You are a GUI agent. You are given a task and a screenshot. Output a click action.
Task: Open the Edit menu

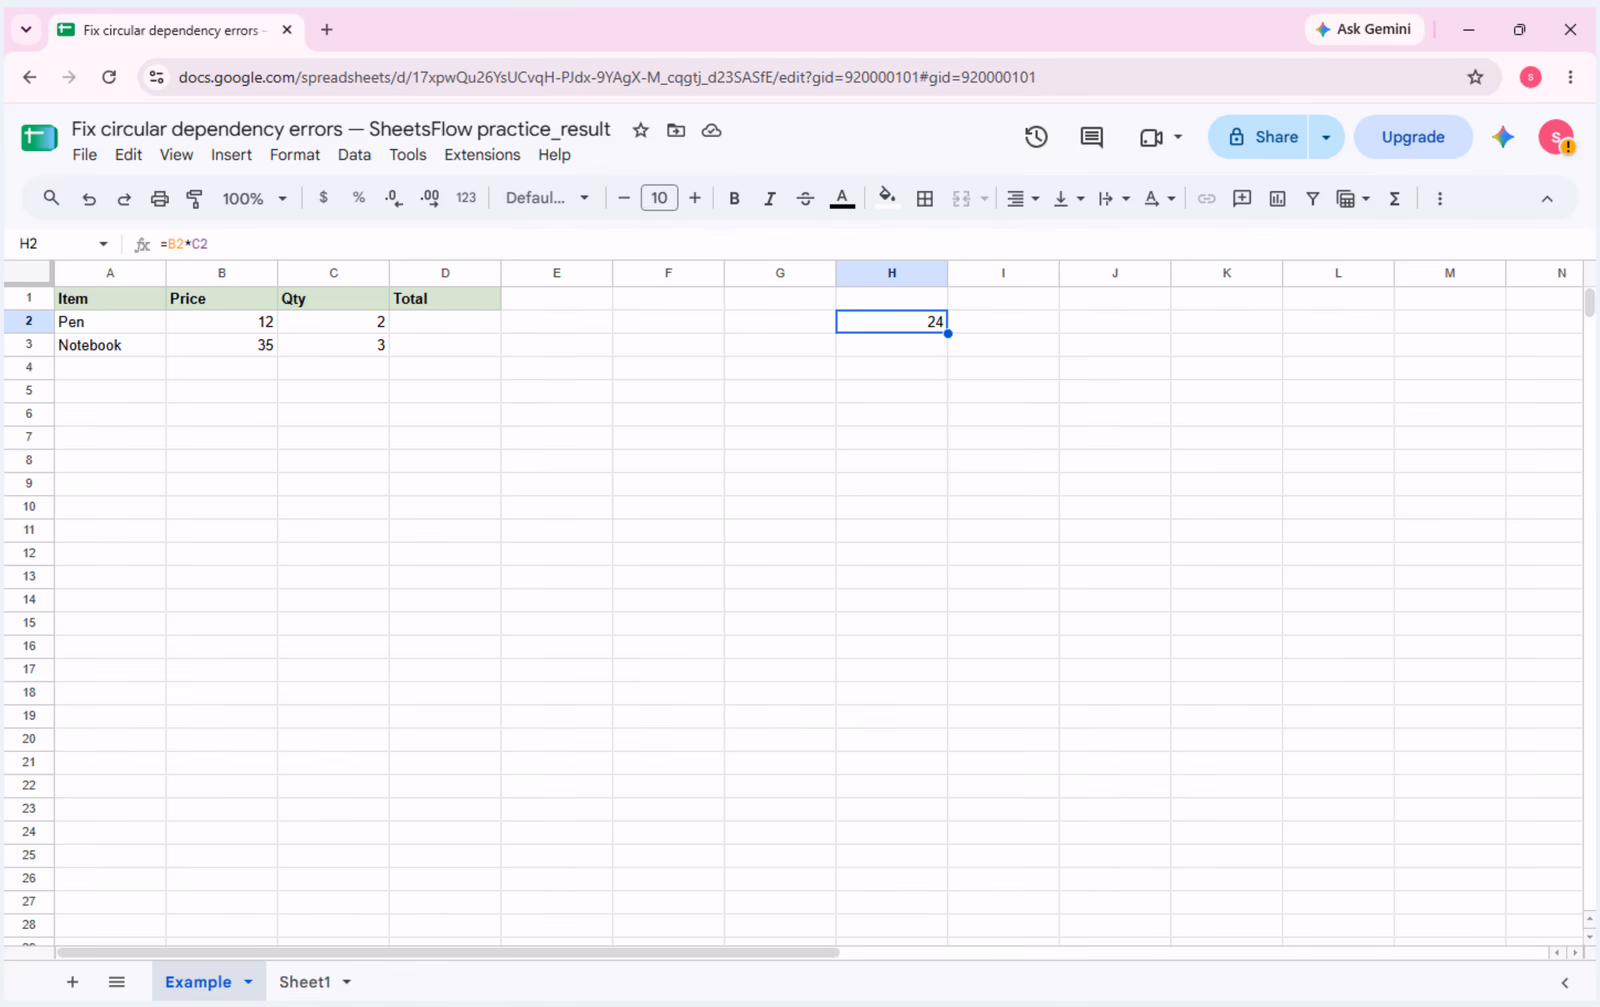coord(128,155)
